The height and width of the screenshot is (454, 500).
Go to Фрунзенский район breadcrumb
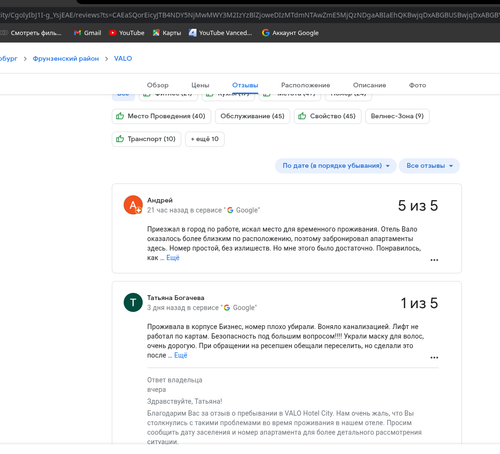(66, 59)
